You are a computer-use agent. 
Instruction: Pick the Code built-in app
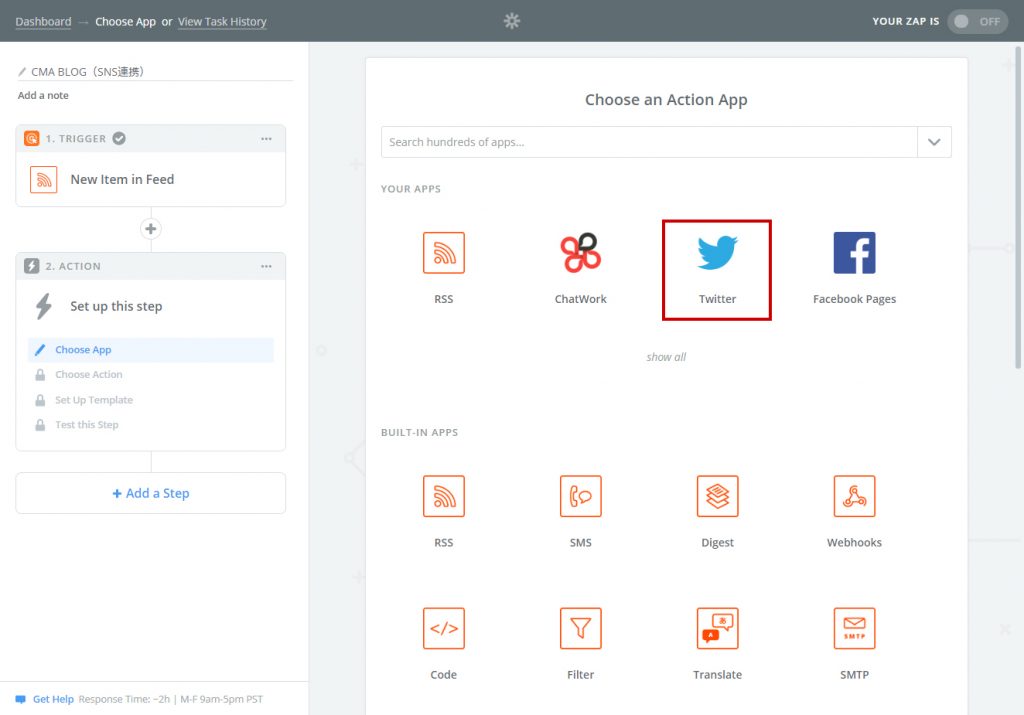(443, 628)
